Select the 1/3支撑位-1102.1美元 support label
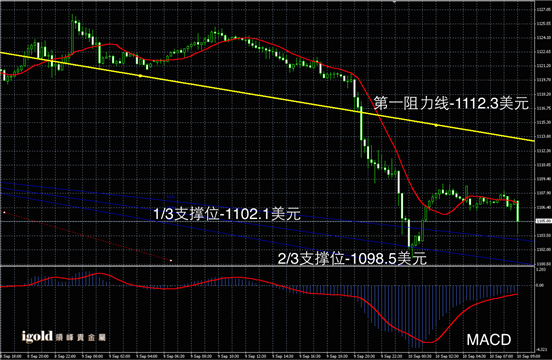This screenshot has width=552, height=360. (x=227, y=214)
